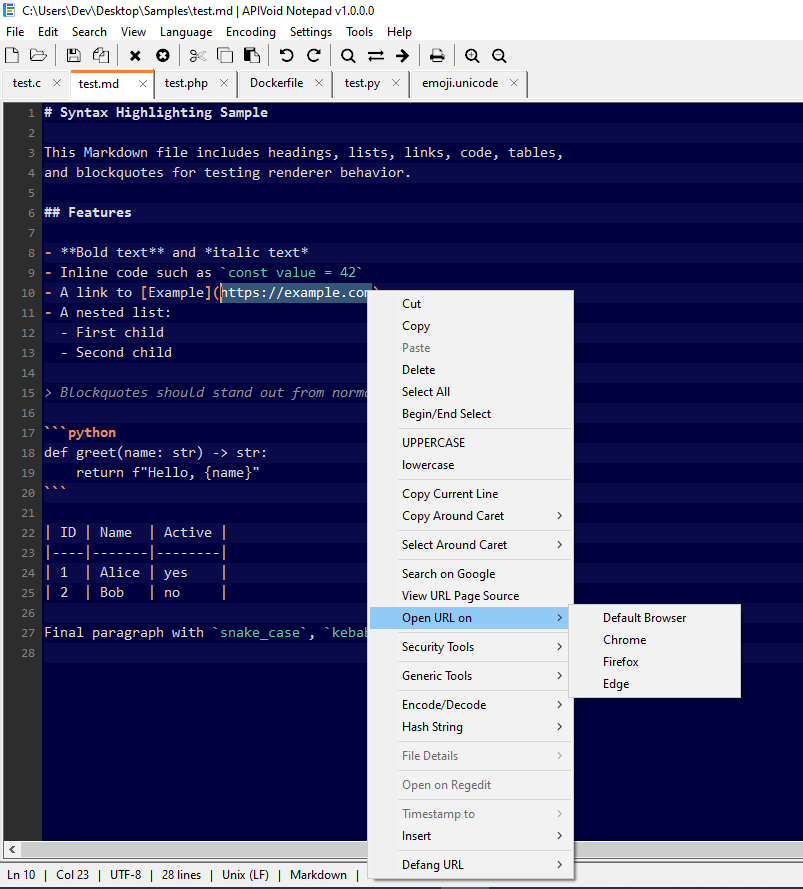
Task: Switch to the test.py tab
Action: point(362,83)
